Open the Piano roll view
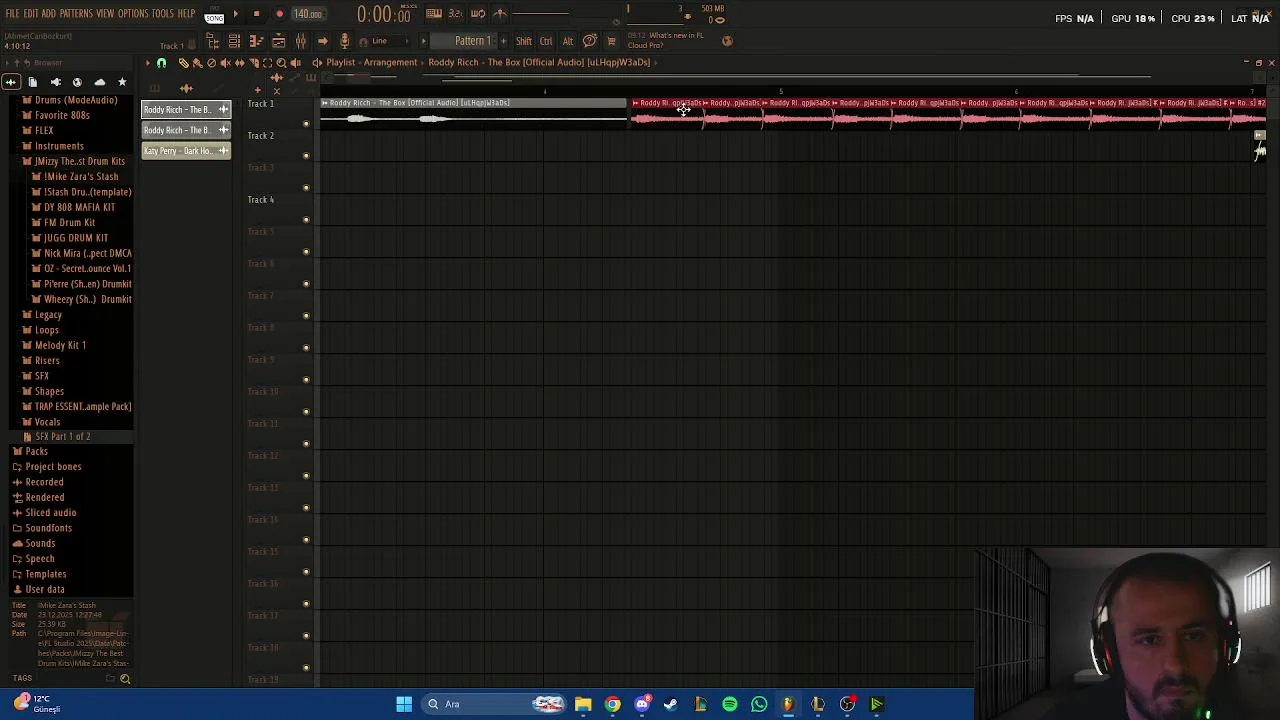Screen dimensions: 1280x720 (256, 41)
